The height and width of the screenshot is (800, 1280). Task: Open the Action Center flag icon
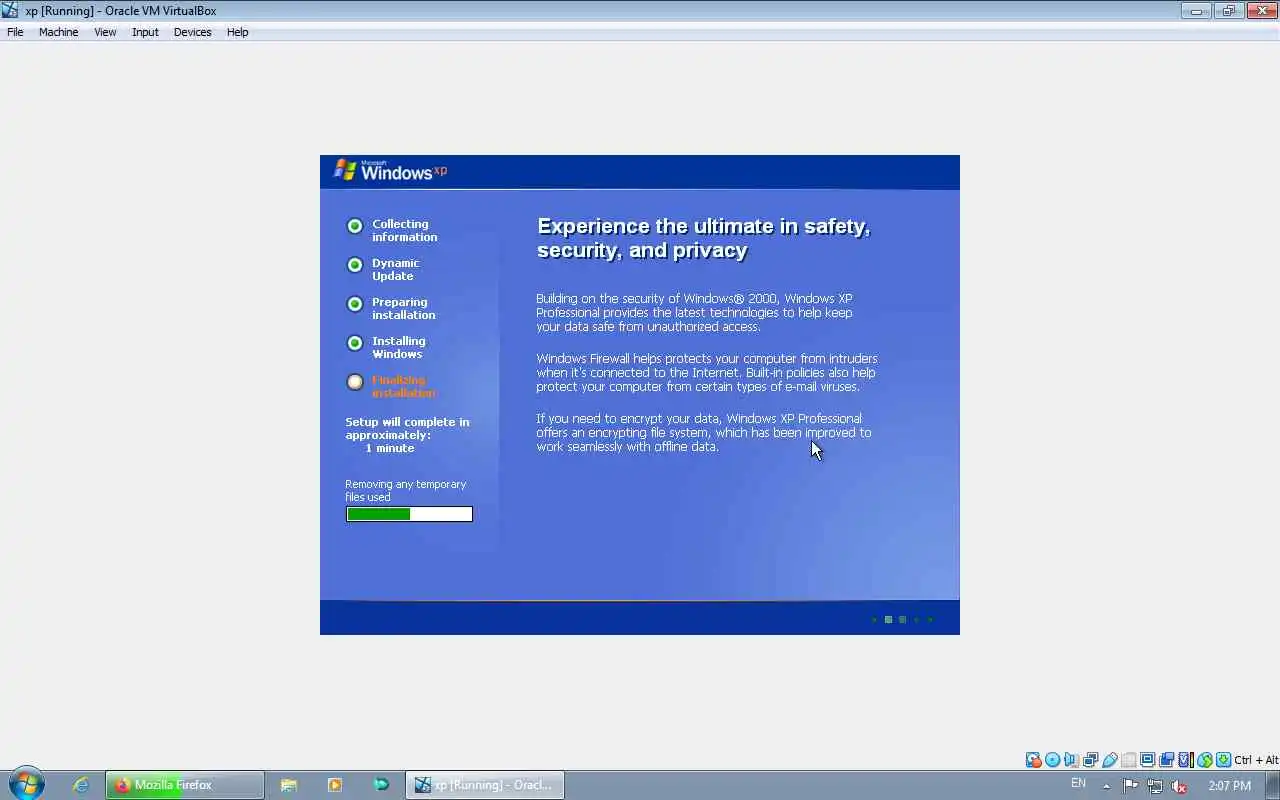1131,786
